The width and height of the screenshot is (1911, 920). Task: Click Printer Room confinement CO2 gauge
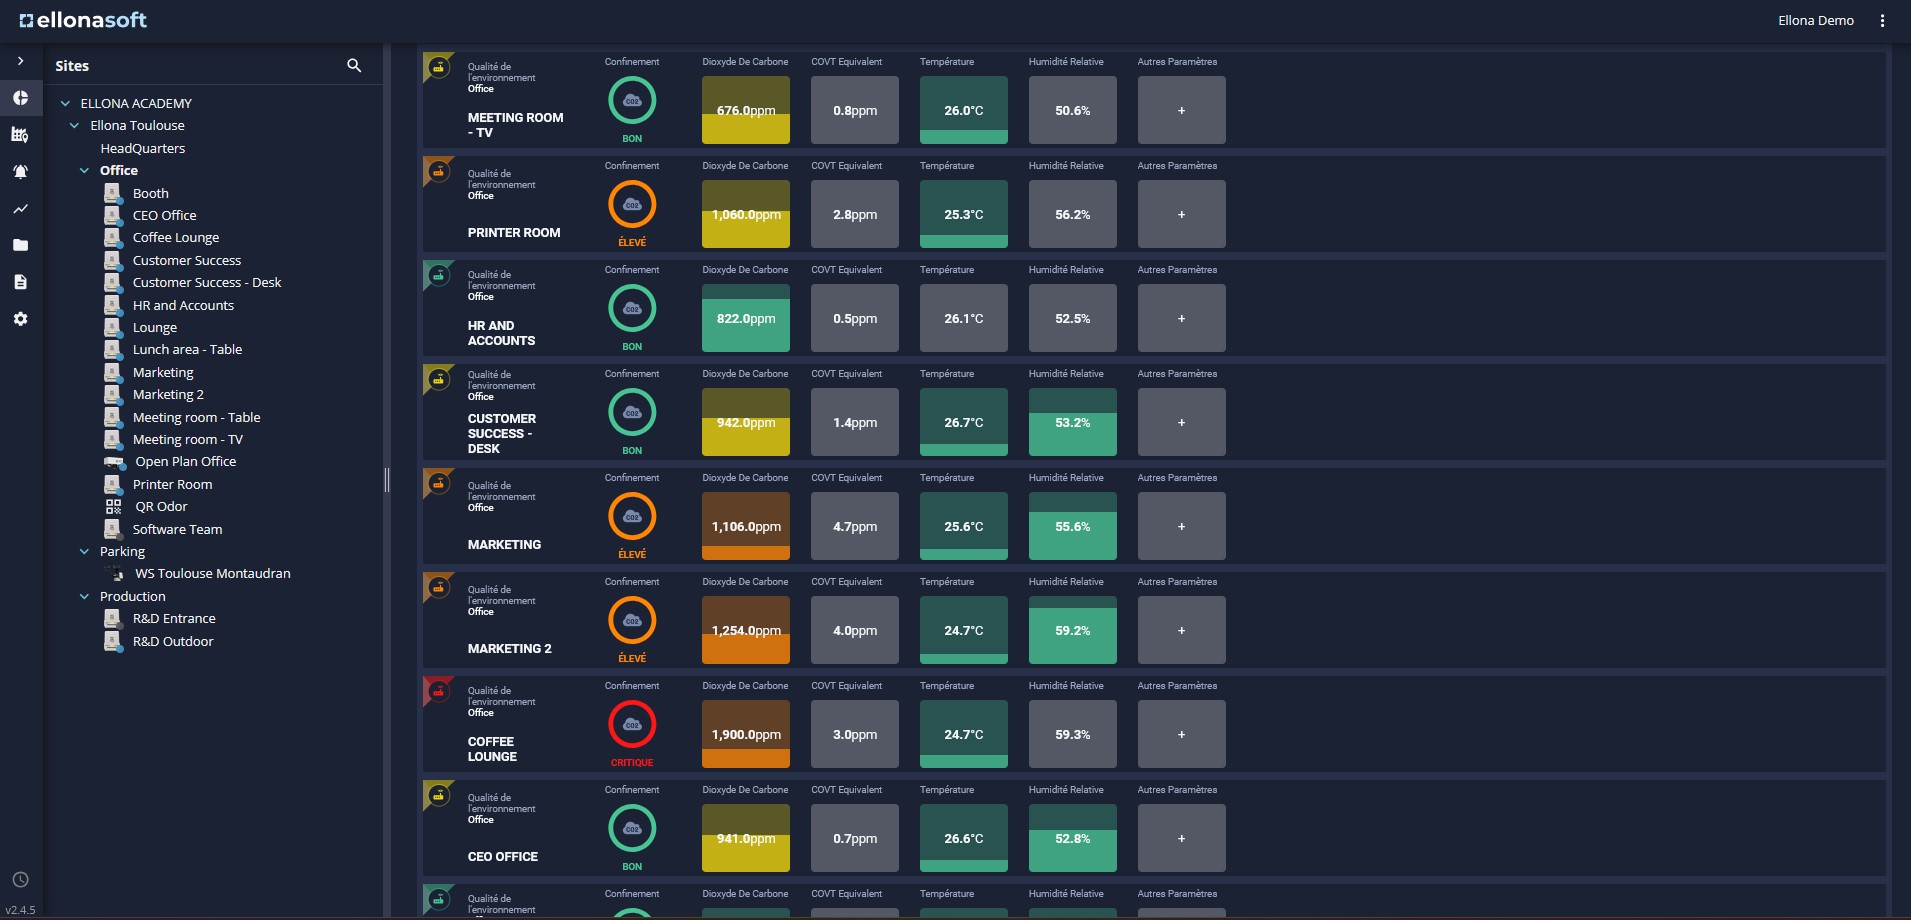coord(632,204)
